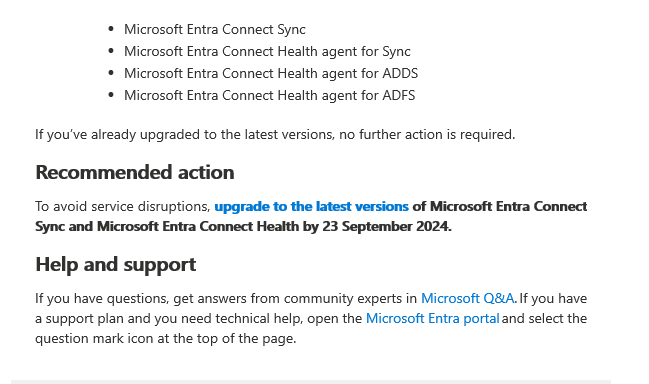Click the "To avoid service disruptions" text

click(x=123, y=206)
